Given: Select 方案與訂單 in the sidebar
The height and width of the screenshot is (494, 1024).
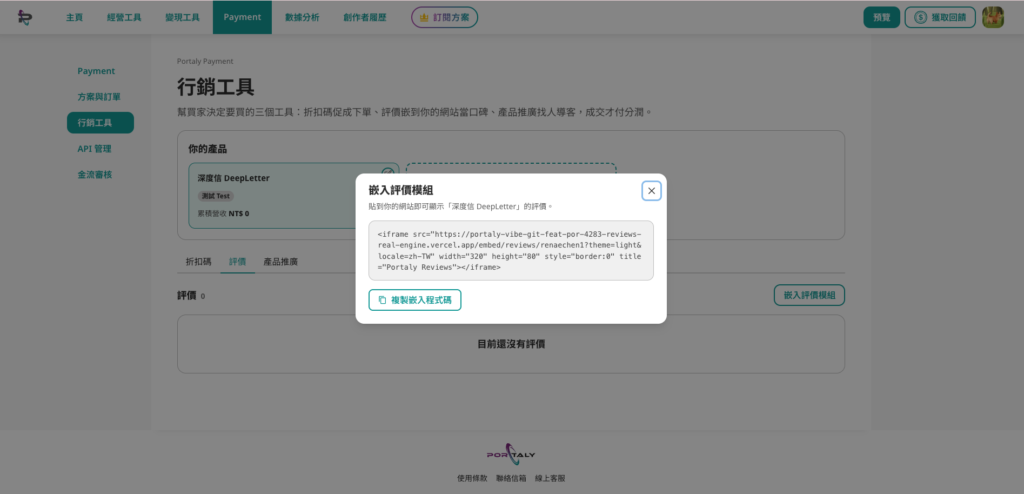Looking at the screenshot, I should pyautogui.click(x=99, y=97).
